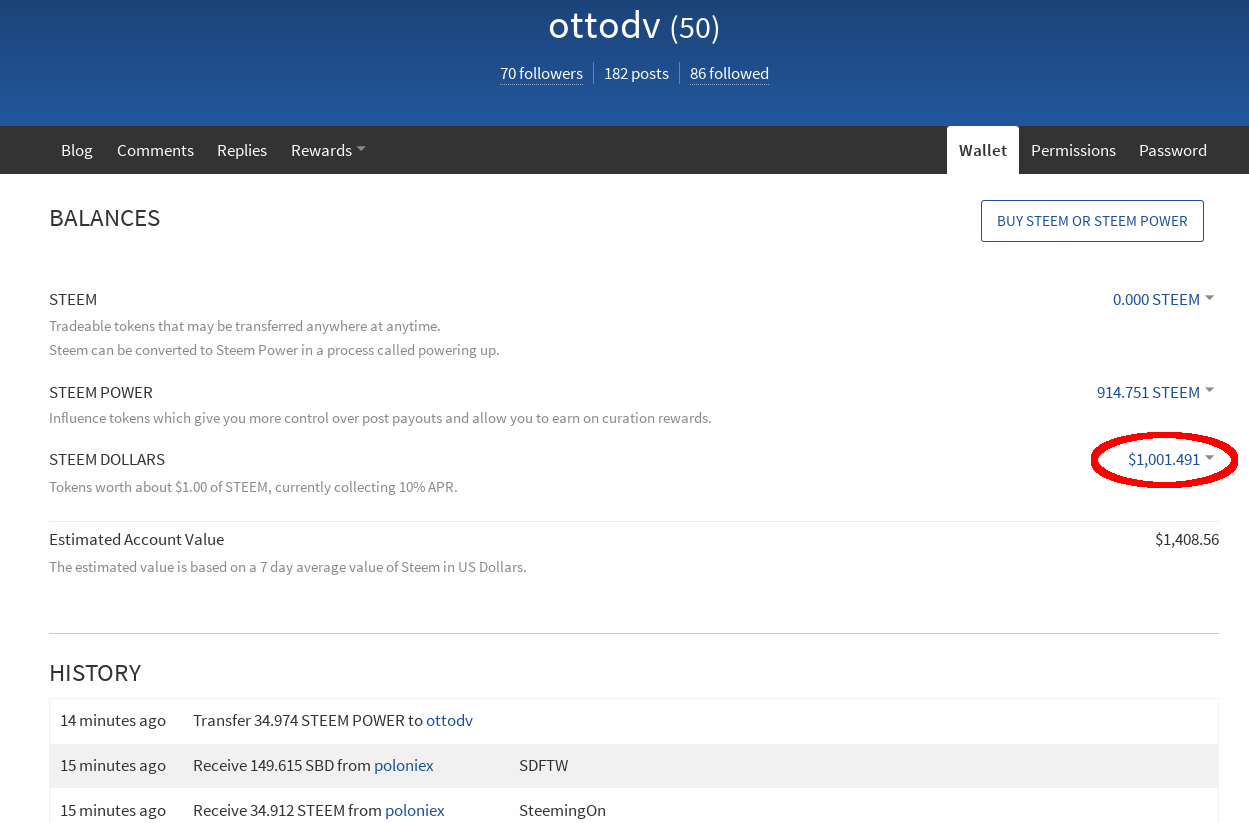1249x823 pixels.
Task: Expand the 914.751 STEEM power dropdown
Action: pos(1155,392)
